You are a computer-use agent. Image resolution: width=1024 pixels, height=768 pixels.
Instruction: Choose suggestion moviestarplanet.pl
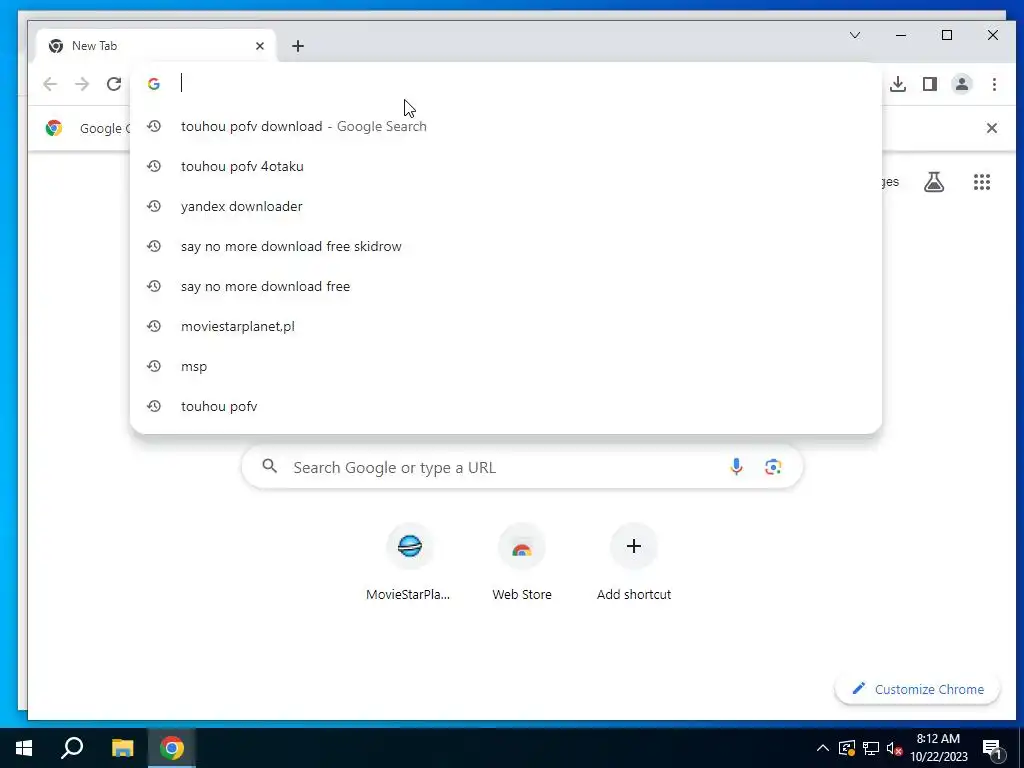point(506,326)
